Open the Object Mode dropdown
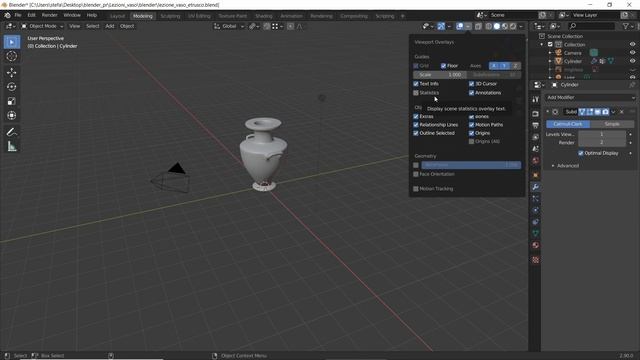The height and width of the screenshot is (360, 640). pyautogui.click(x=42, y=27)
